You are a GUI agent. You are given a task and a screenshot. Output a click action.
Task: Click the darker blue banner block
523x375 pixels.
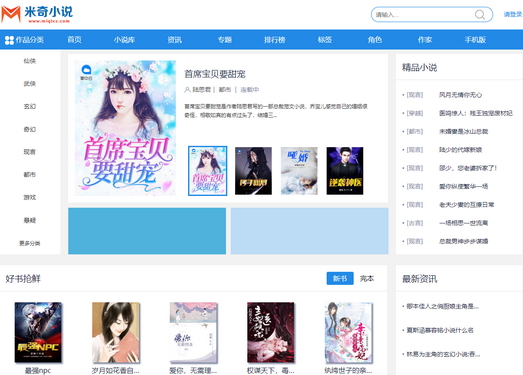147,231
